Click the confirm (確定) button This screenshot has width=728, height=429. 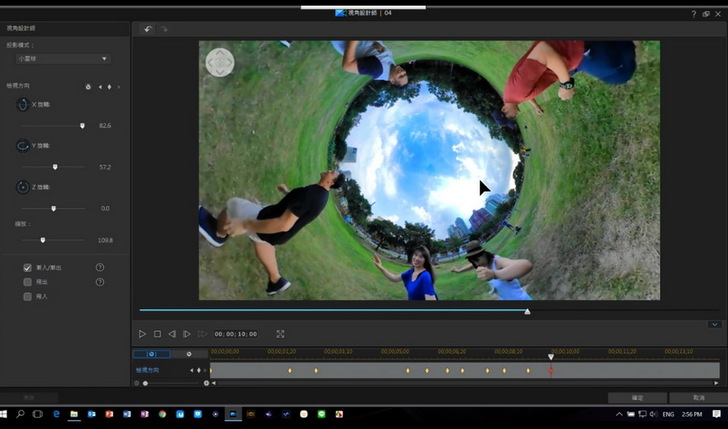[635, 398]
